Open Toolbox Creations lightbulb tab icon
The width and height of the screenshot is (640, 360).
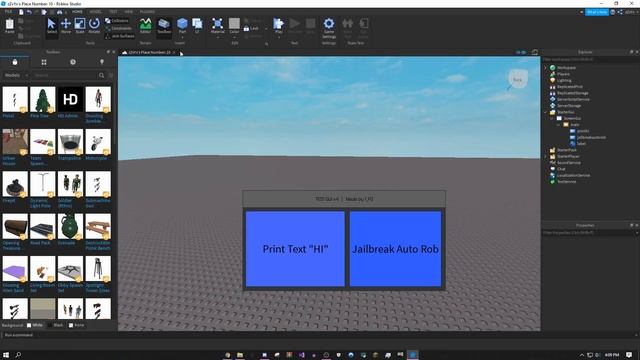[102, 62]
